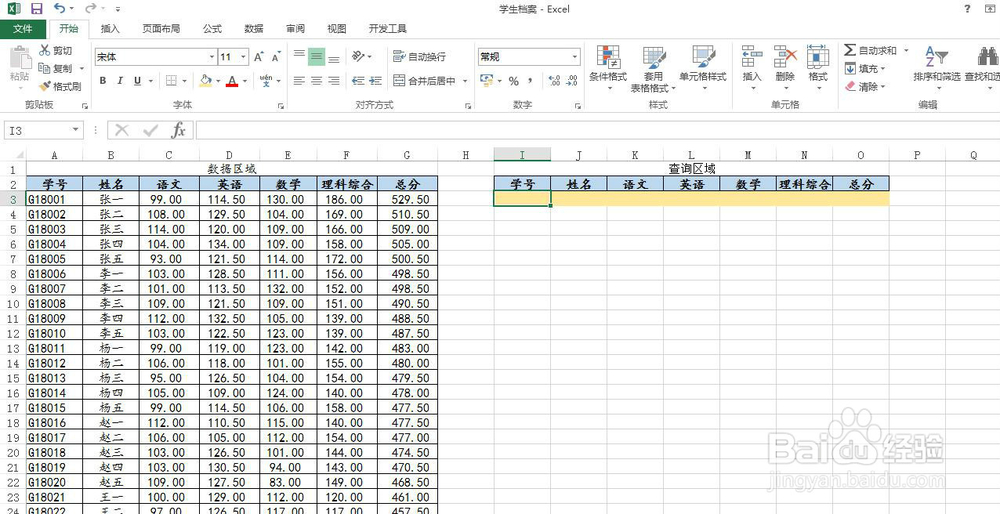Image resolution: width=1000 pixels, height=514 pixels.
Task: Click the Format cells (格式) icon
Action: click(818, 56)
